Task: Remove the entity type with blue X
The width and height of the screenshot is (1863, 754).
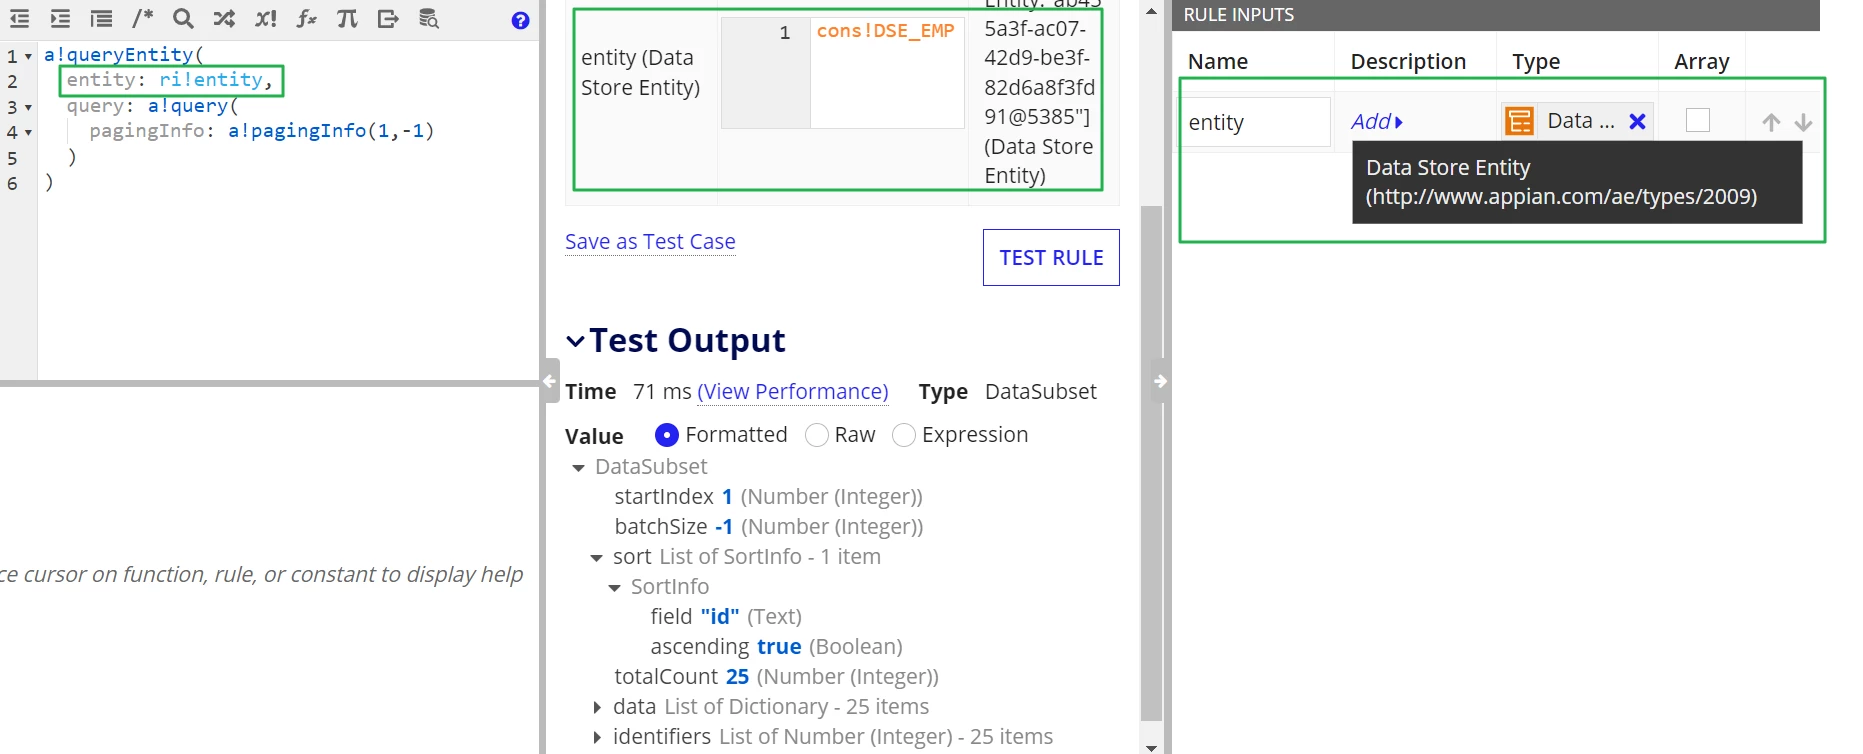Action: [x=1637, y=121]
